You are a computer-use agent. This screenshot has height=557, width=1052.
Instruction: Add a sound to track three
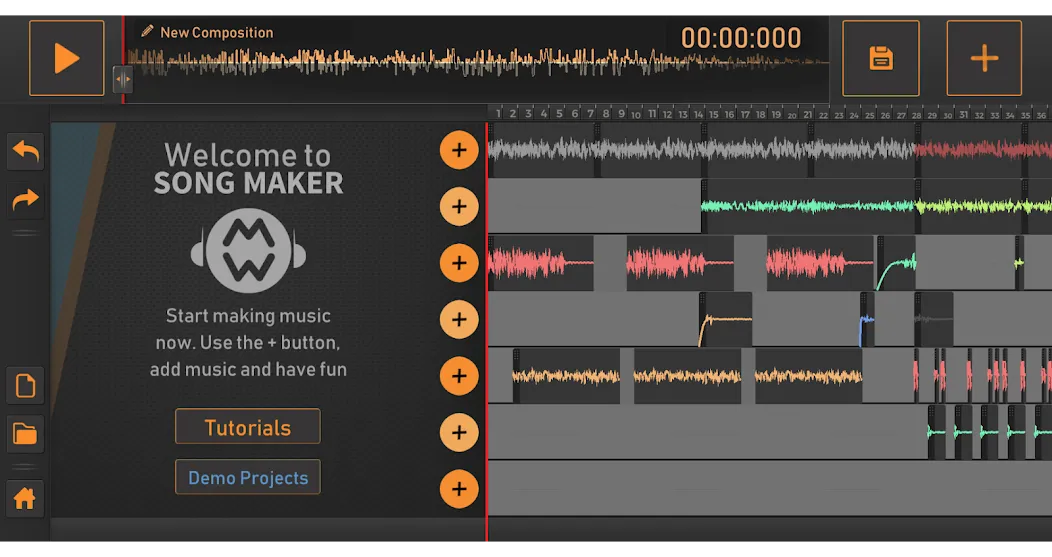pos(459,262)
